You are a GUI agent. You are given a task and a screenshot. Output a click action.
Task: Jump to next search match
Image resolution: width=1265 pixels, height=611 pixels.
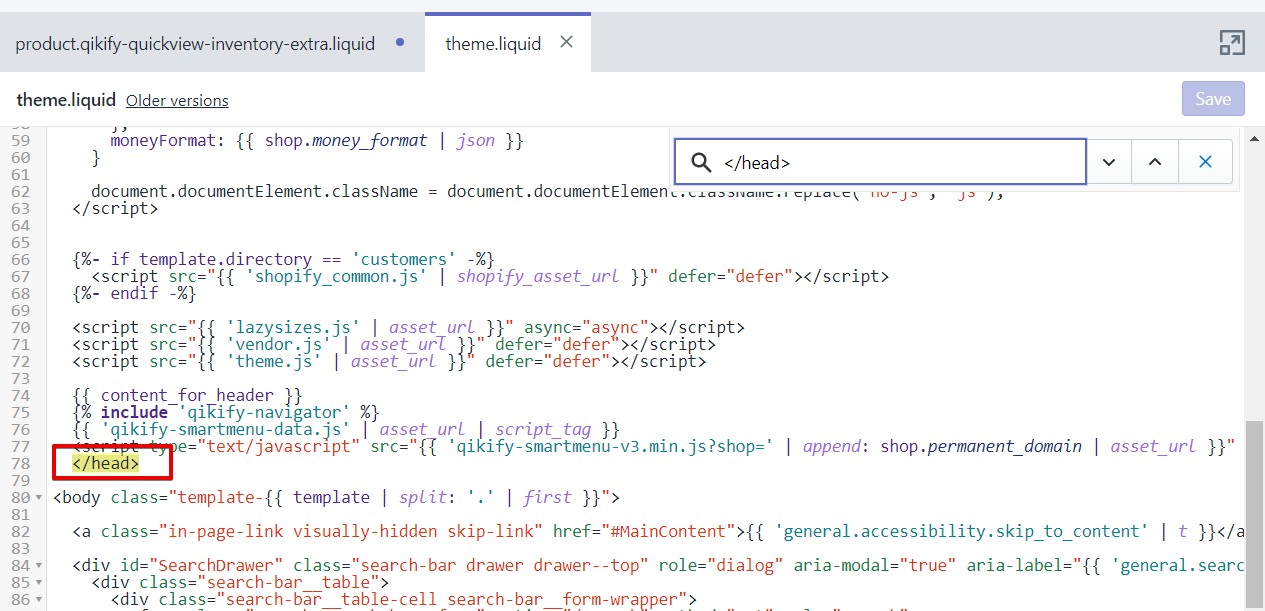click(x=1109, y=162)
